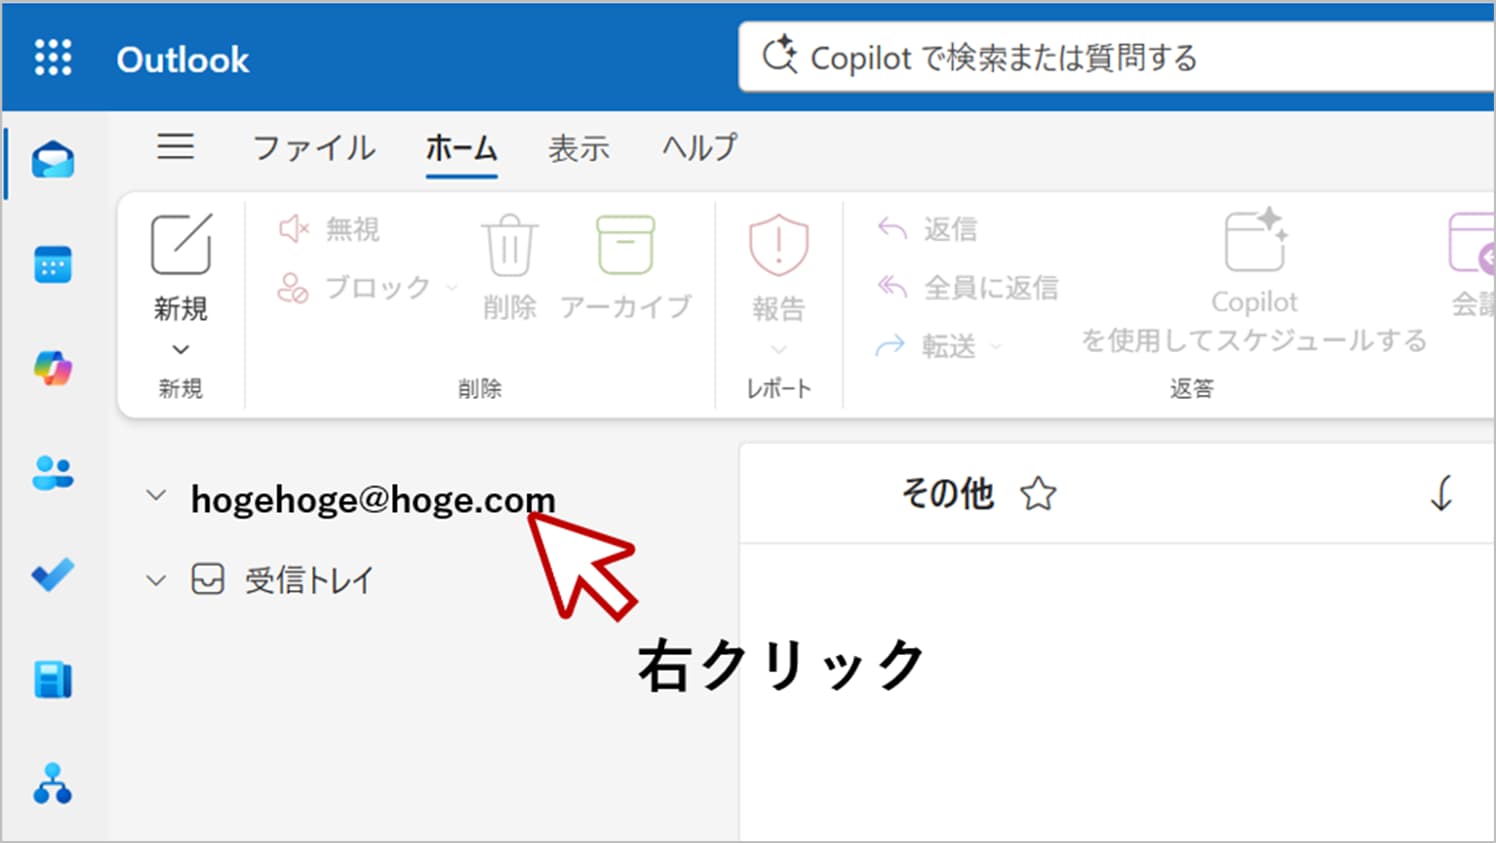Click the Copilot search input box
This screenshot has width=1496, height=843.
click(1100, 58)
